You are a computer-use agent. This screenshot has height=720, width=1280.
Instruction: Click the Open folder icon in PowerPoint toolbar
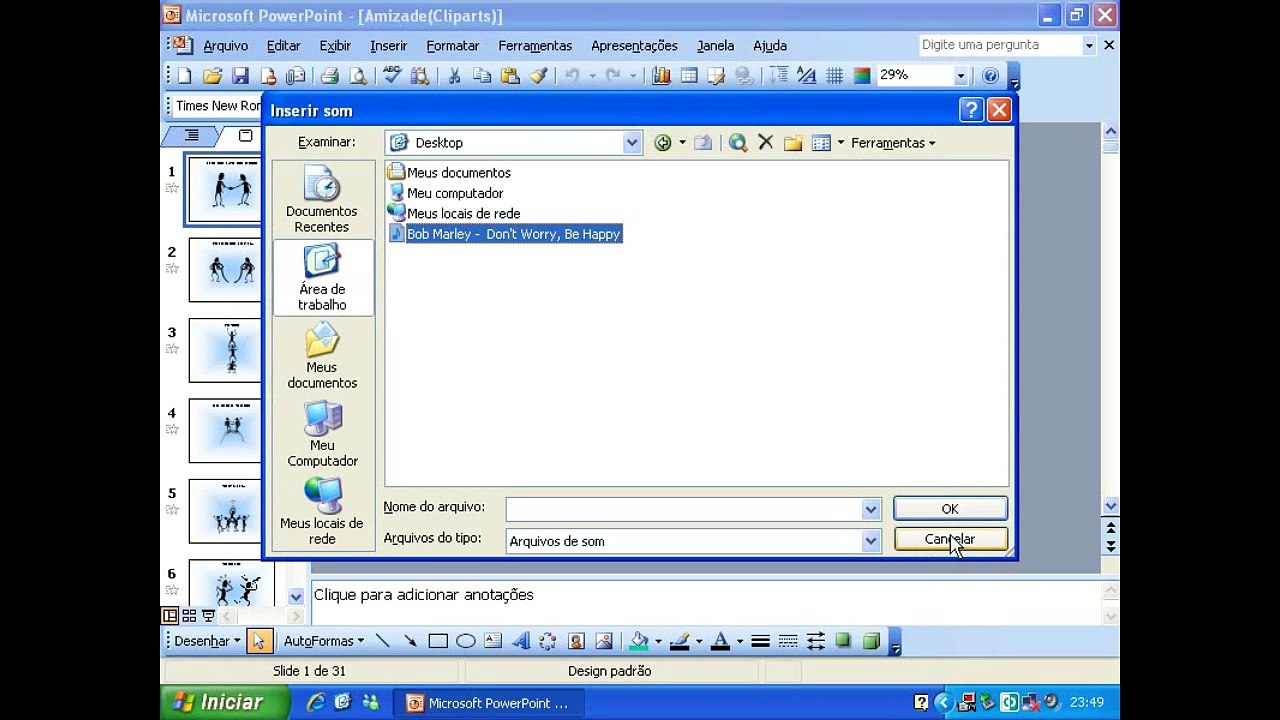[x=212, y=76]
